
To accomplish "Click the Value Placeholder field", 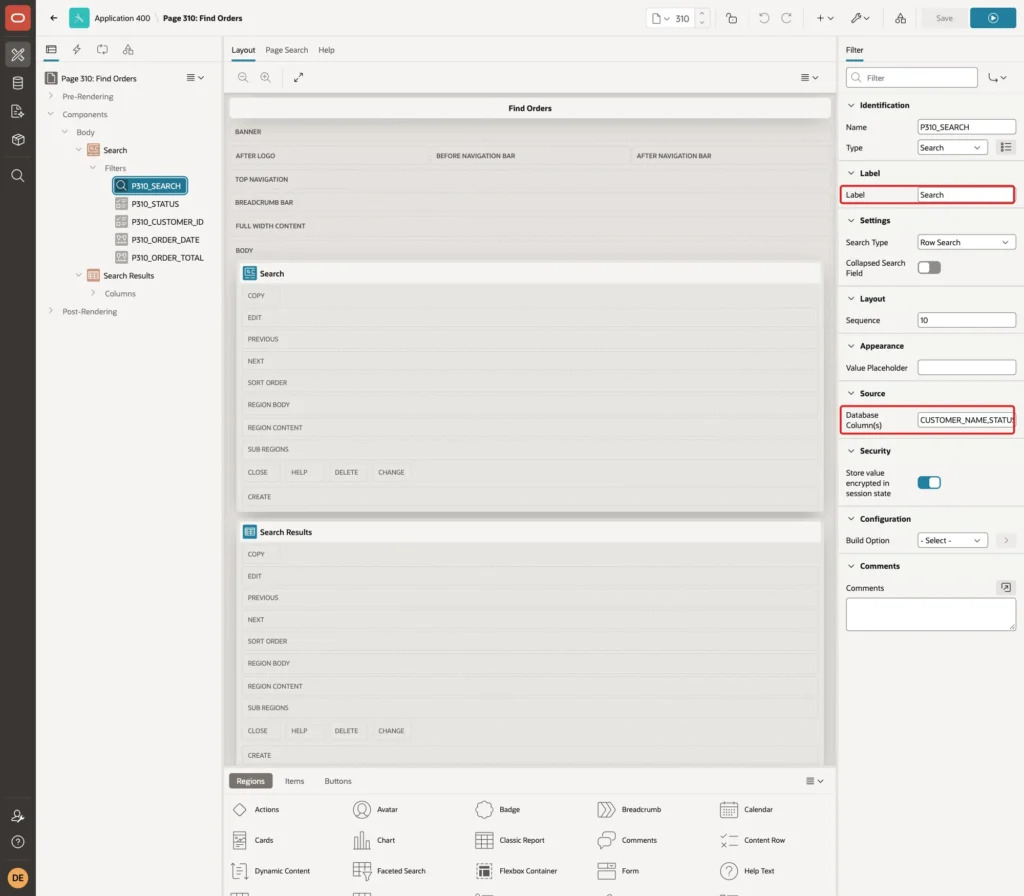I will [x=967, y=368].
